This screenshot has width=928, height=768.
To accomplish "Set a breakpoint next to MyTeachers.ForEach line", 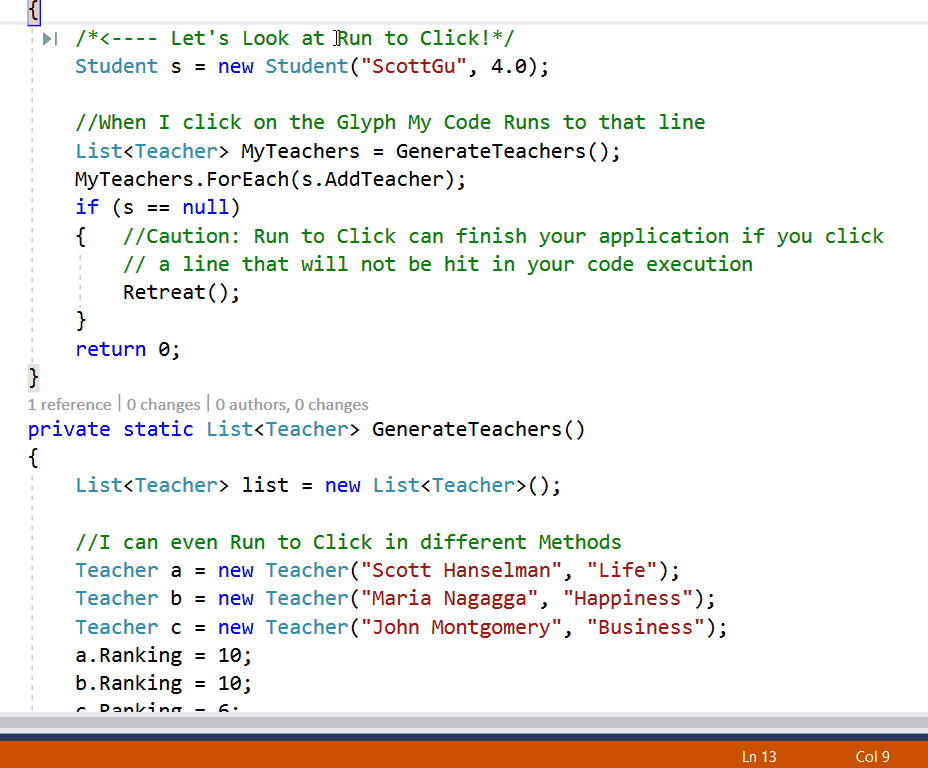I will tap(10, 179).
